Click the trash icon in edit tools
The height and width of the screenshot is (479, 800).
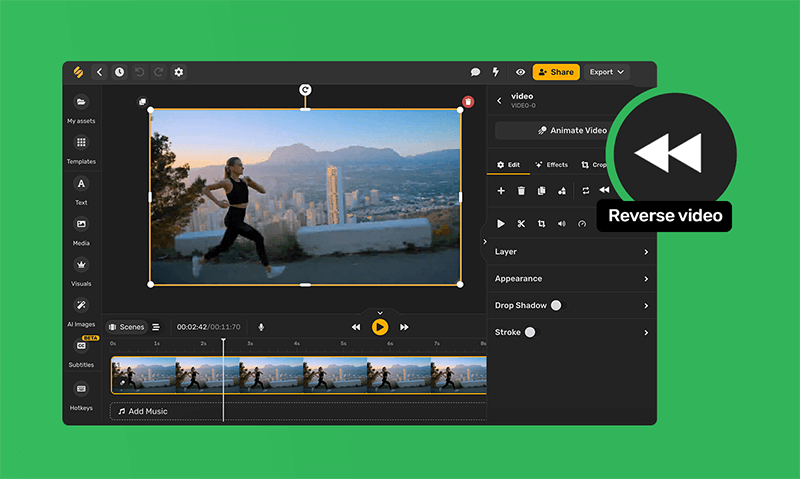tap(521, 191)
